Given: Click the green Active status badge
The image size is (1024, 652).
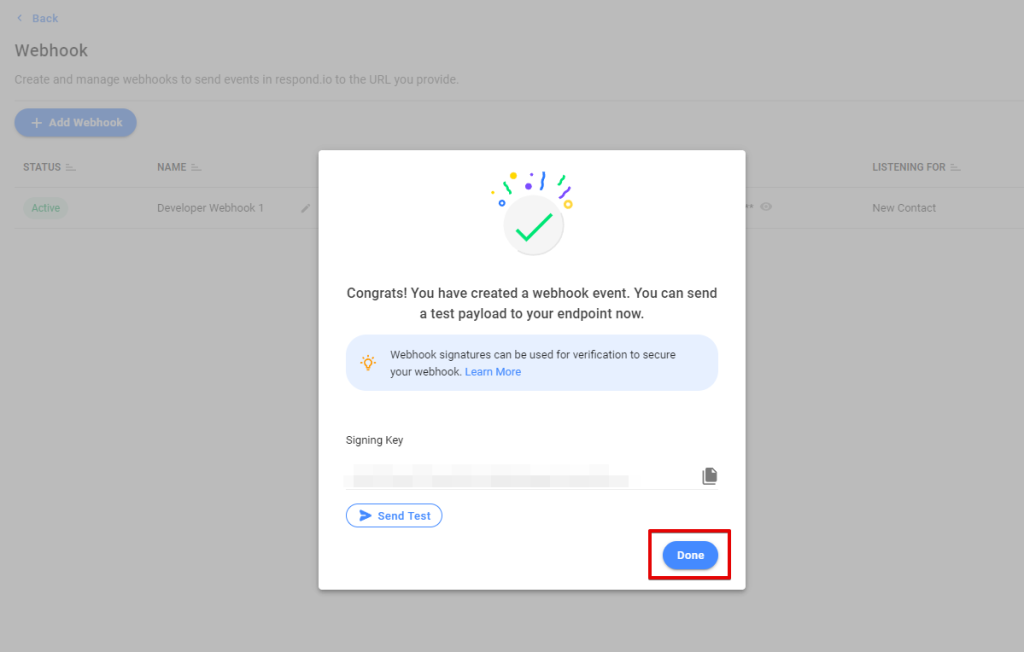Looking at the screenshot, I should [x=45, y=208].
